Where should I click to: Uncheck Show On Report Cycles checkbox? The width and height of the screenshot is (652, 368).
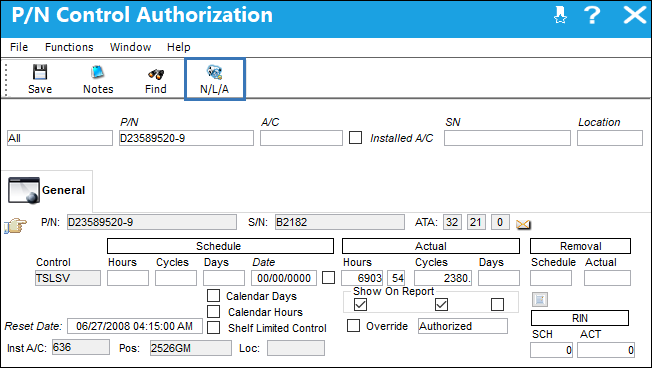tap(441, 304)
